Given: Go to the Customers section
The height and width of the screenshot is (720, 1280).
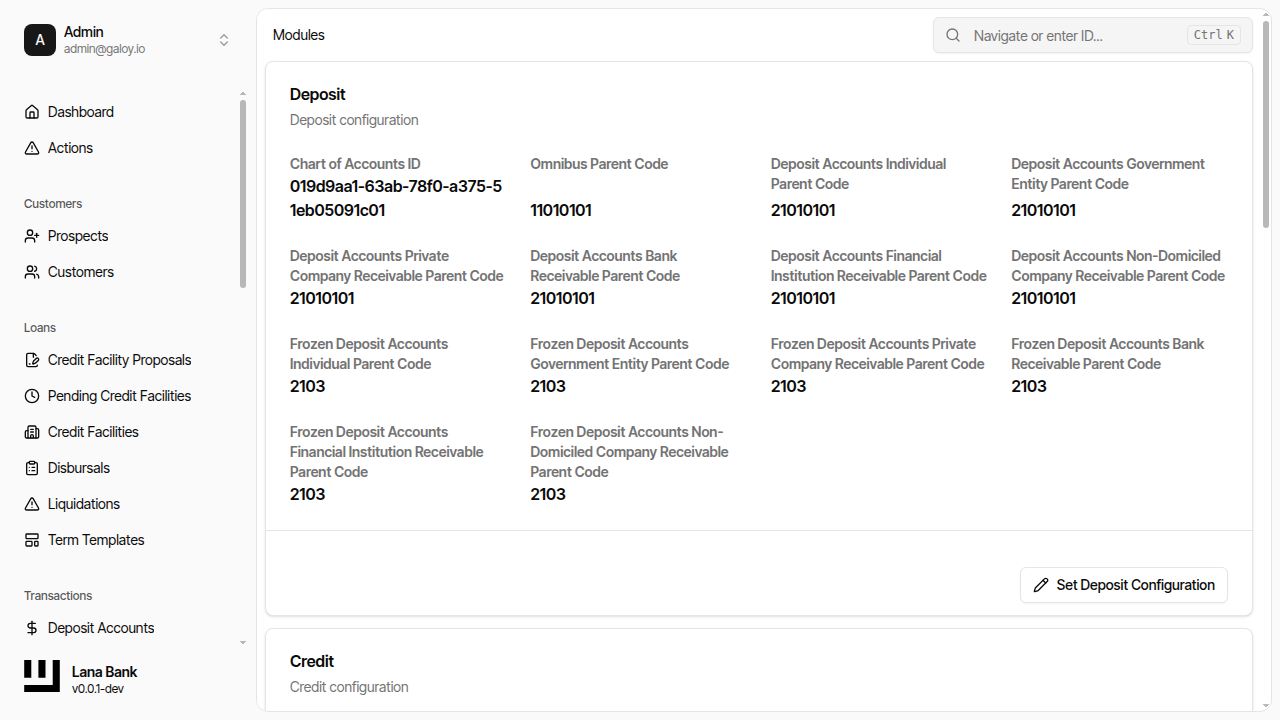Looking at the screenshot, I should (x=80, y=271).
